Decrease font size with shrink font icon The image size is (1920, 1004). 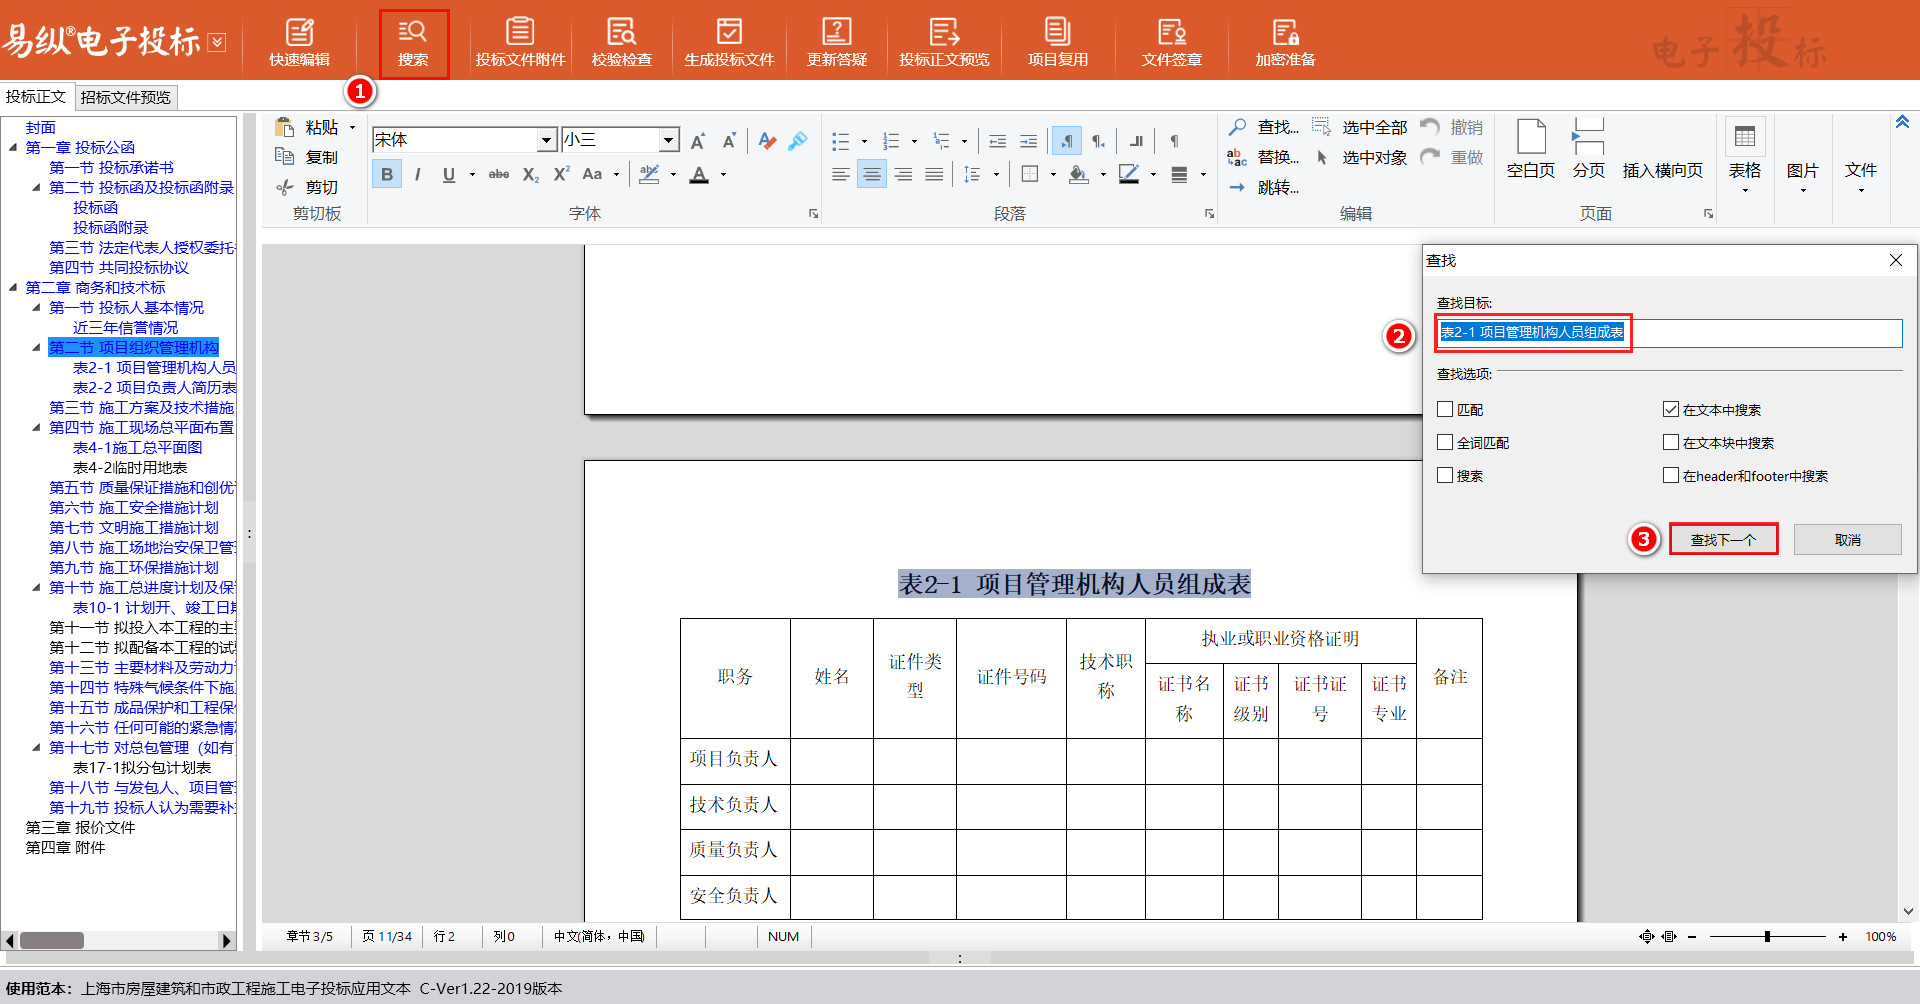coord(729,141)
